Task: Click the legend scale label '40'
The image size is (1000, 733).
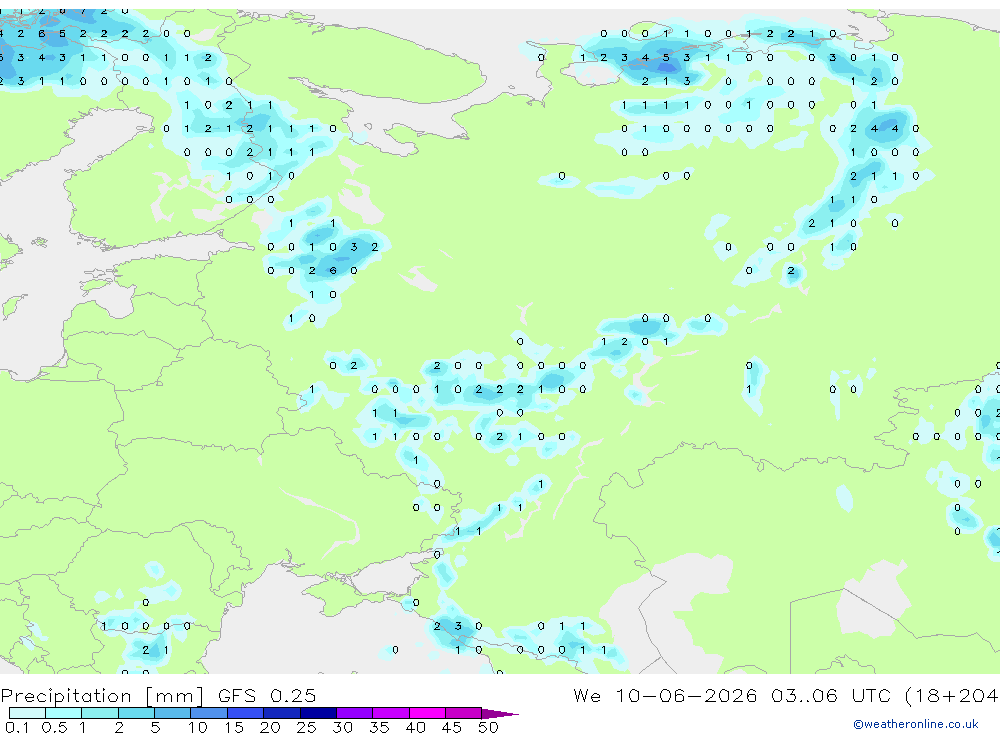Action: pyautogui.click(x=415, y=727)
